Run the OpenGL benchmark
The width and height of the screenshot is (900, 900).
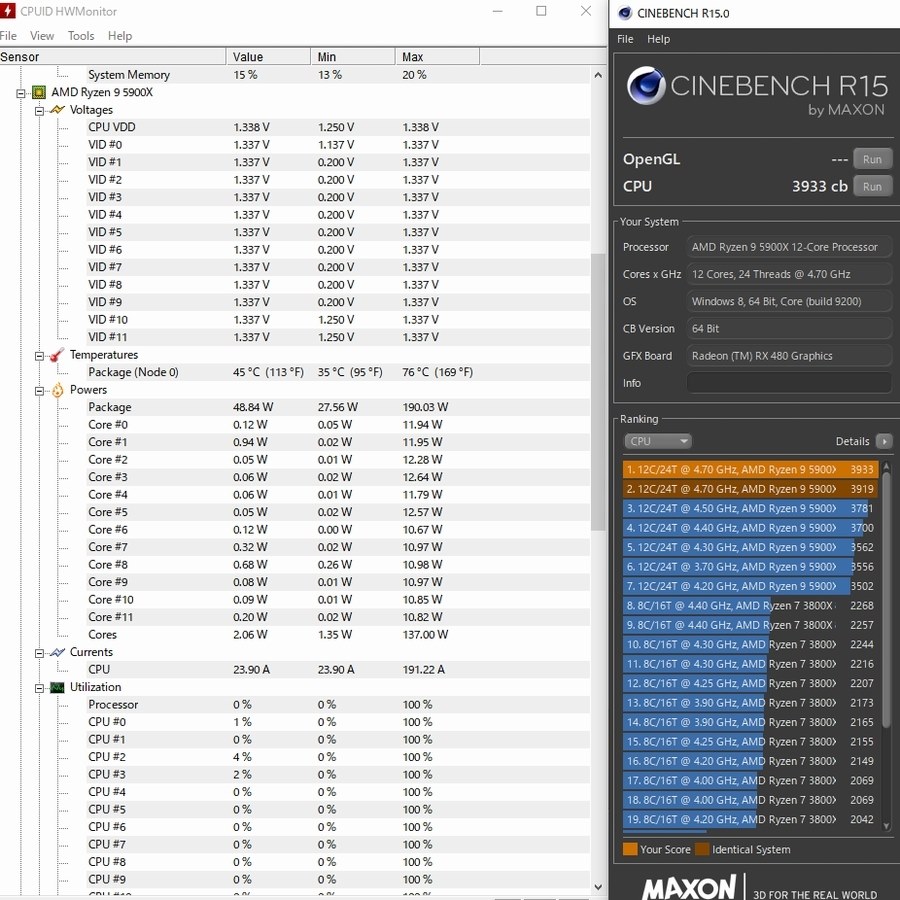click(872, 159)
